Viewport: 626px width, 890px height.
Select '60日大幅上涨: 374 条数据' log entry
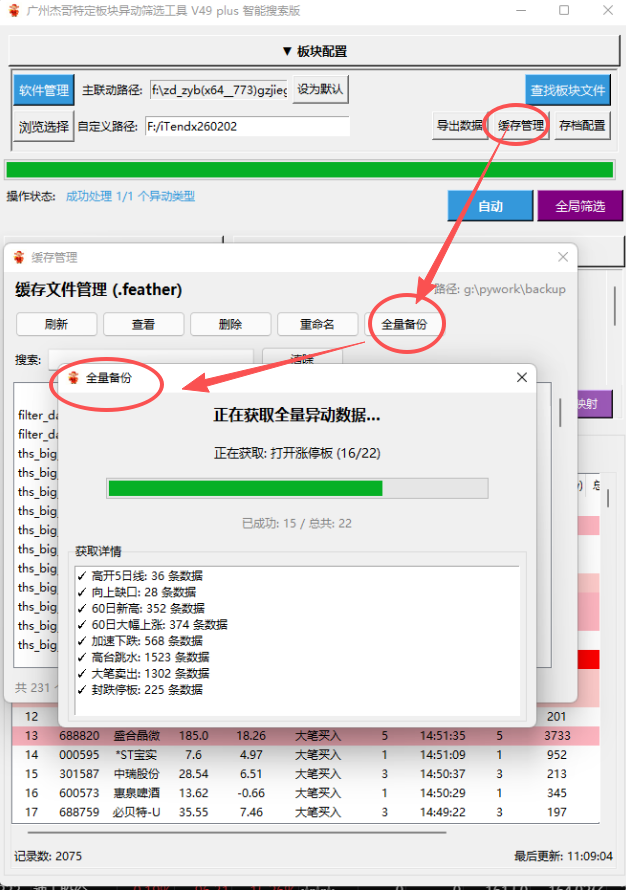click(x=152, y=624)
